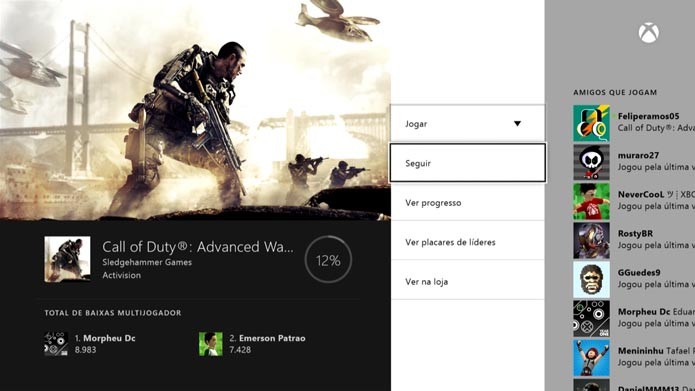Open NeverCooL's avatar picture
Screen dimensions: 695x391
pos(591,201)
